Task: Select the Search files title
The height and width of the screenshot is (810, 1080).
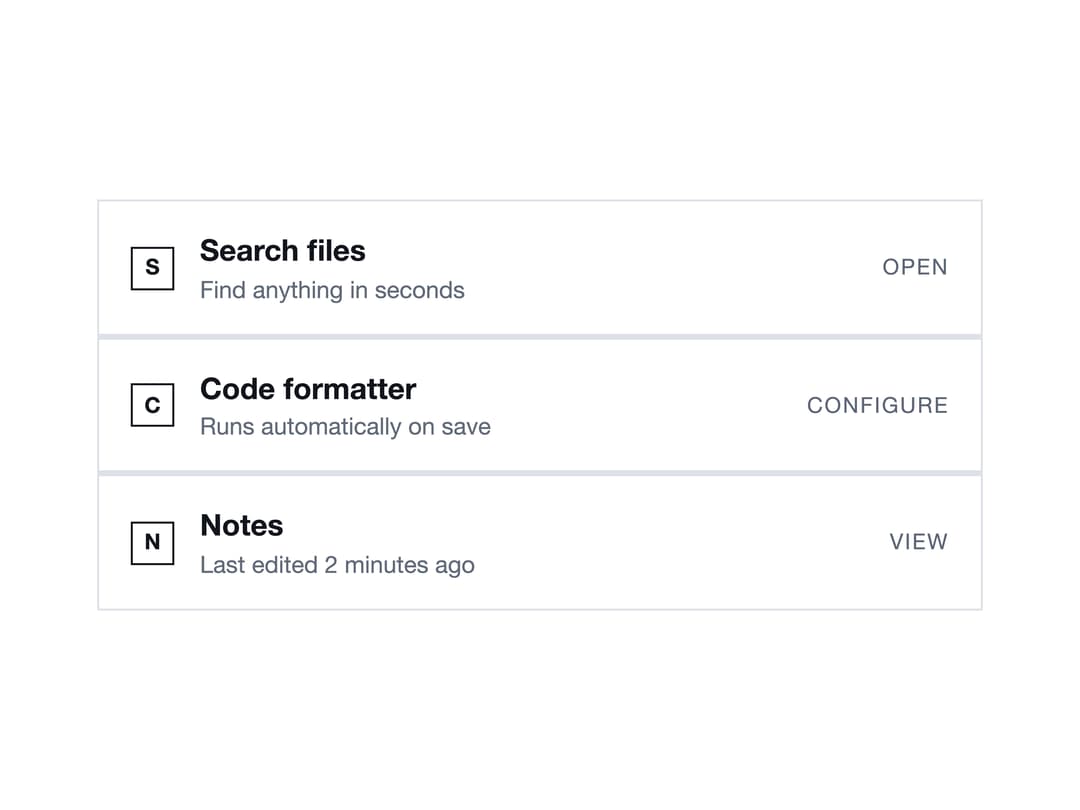Action: (x=282, y=251)
